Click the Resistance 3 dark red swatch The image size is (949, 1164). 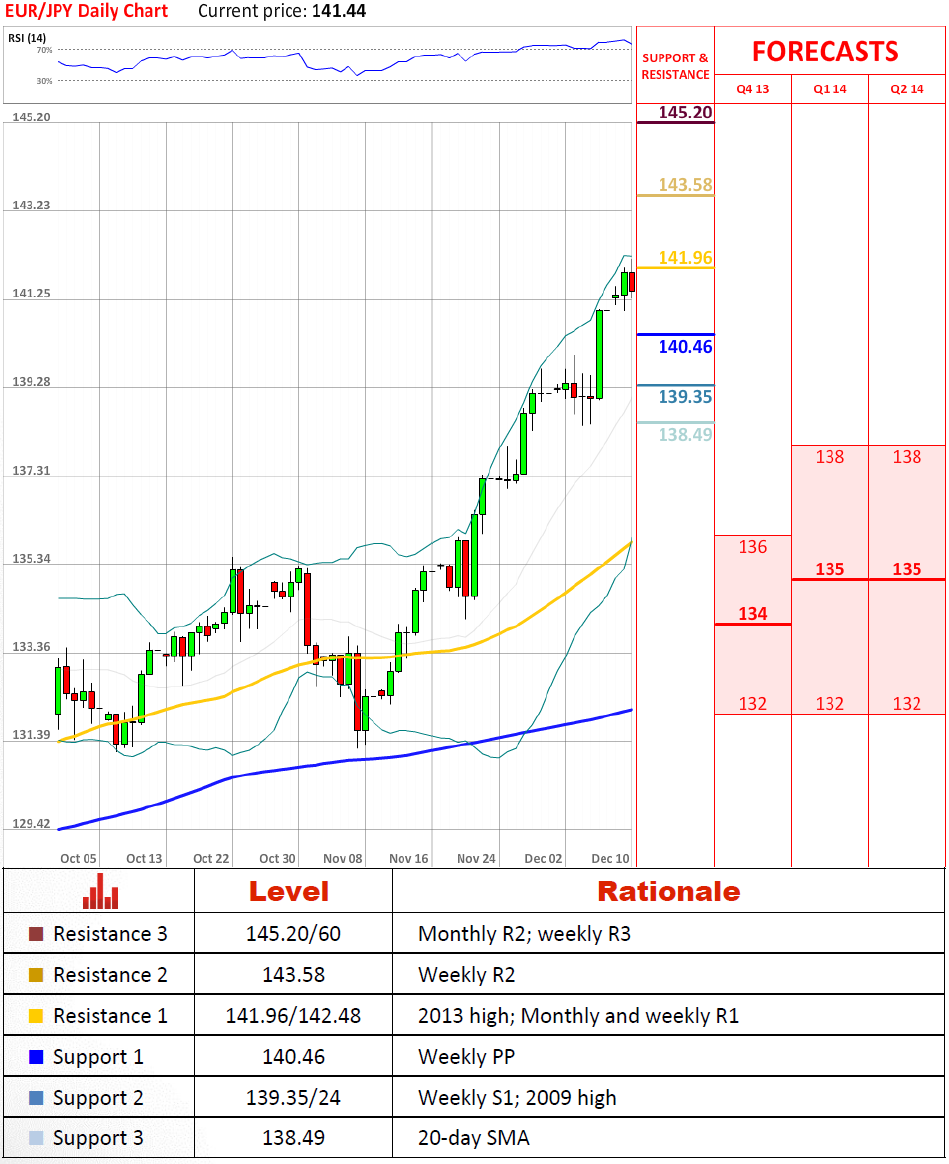point(36,935)
